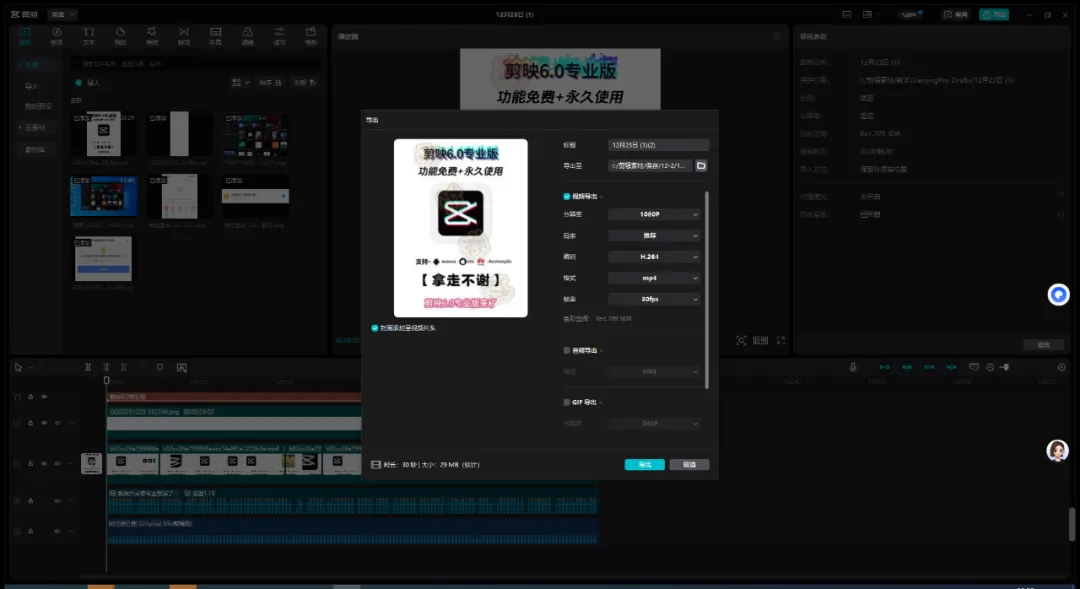Click the 标题 title input field
Screen dimensions: 1080x589
point(658,145)
